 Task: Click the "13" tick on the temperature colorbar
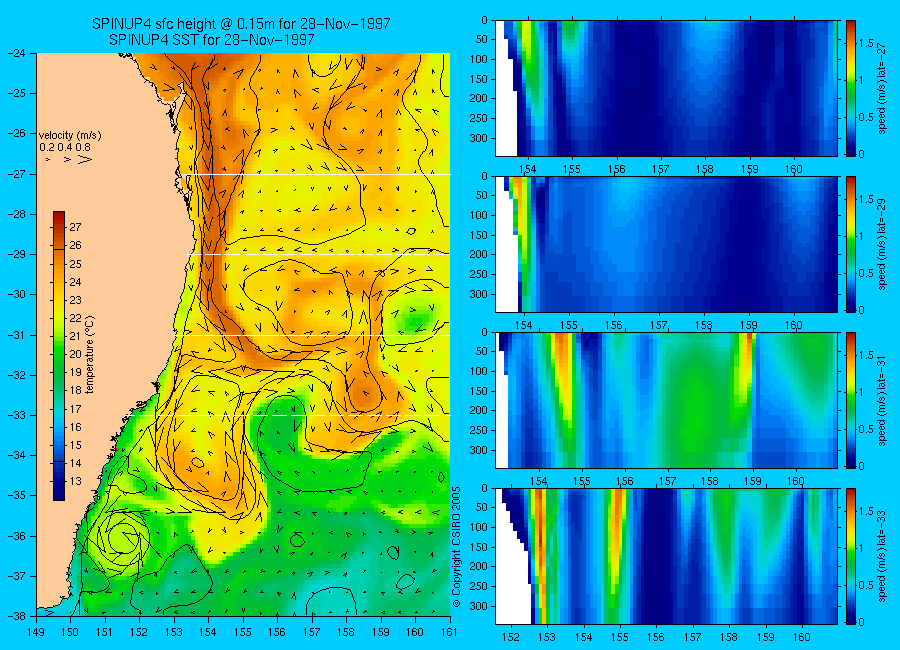click(x=75, y=481)
